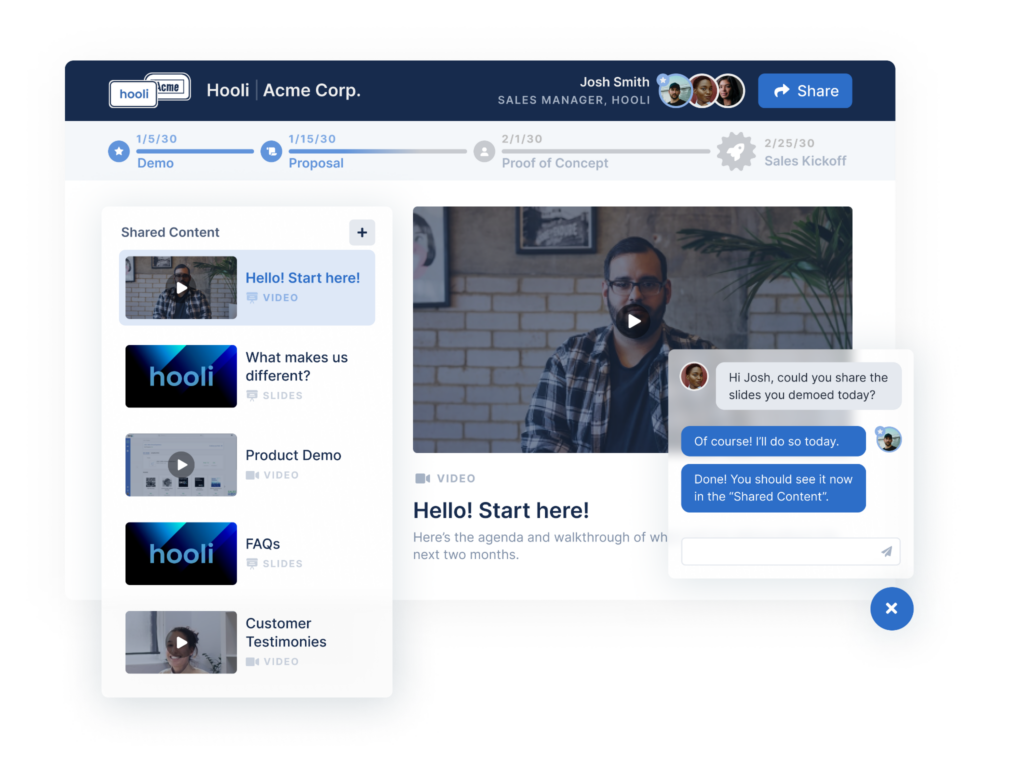Play the 'Hello! Start here!' main video
Screen dimensions: 1024x771
633,321
